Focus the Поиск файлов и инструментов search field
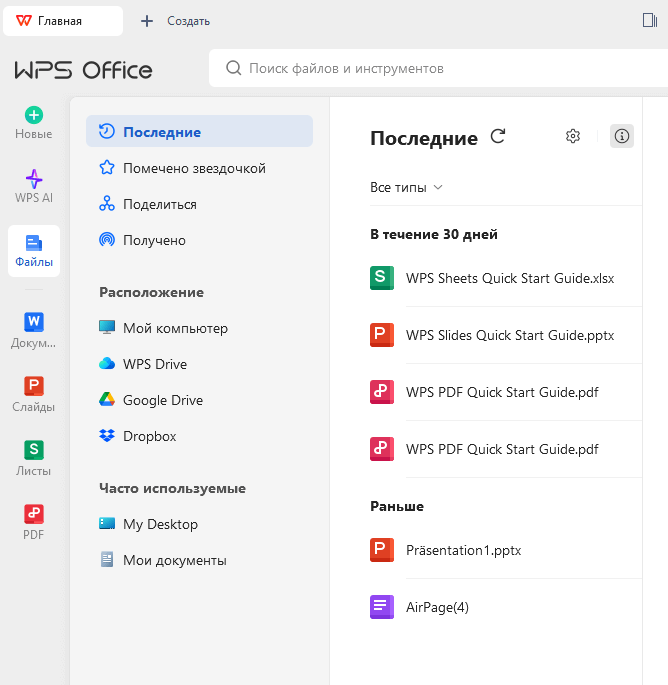Screen dimensions: 668x685 pos(438,68)
